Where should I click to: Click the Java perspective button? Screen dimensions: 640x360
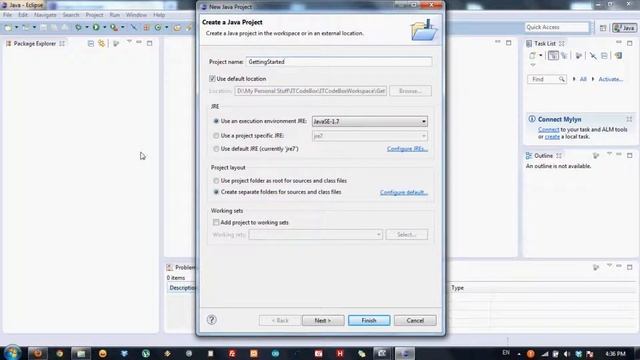[x=624, y=28]
